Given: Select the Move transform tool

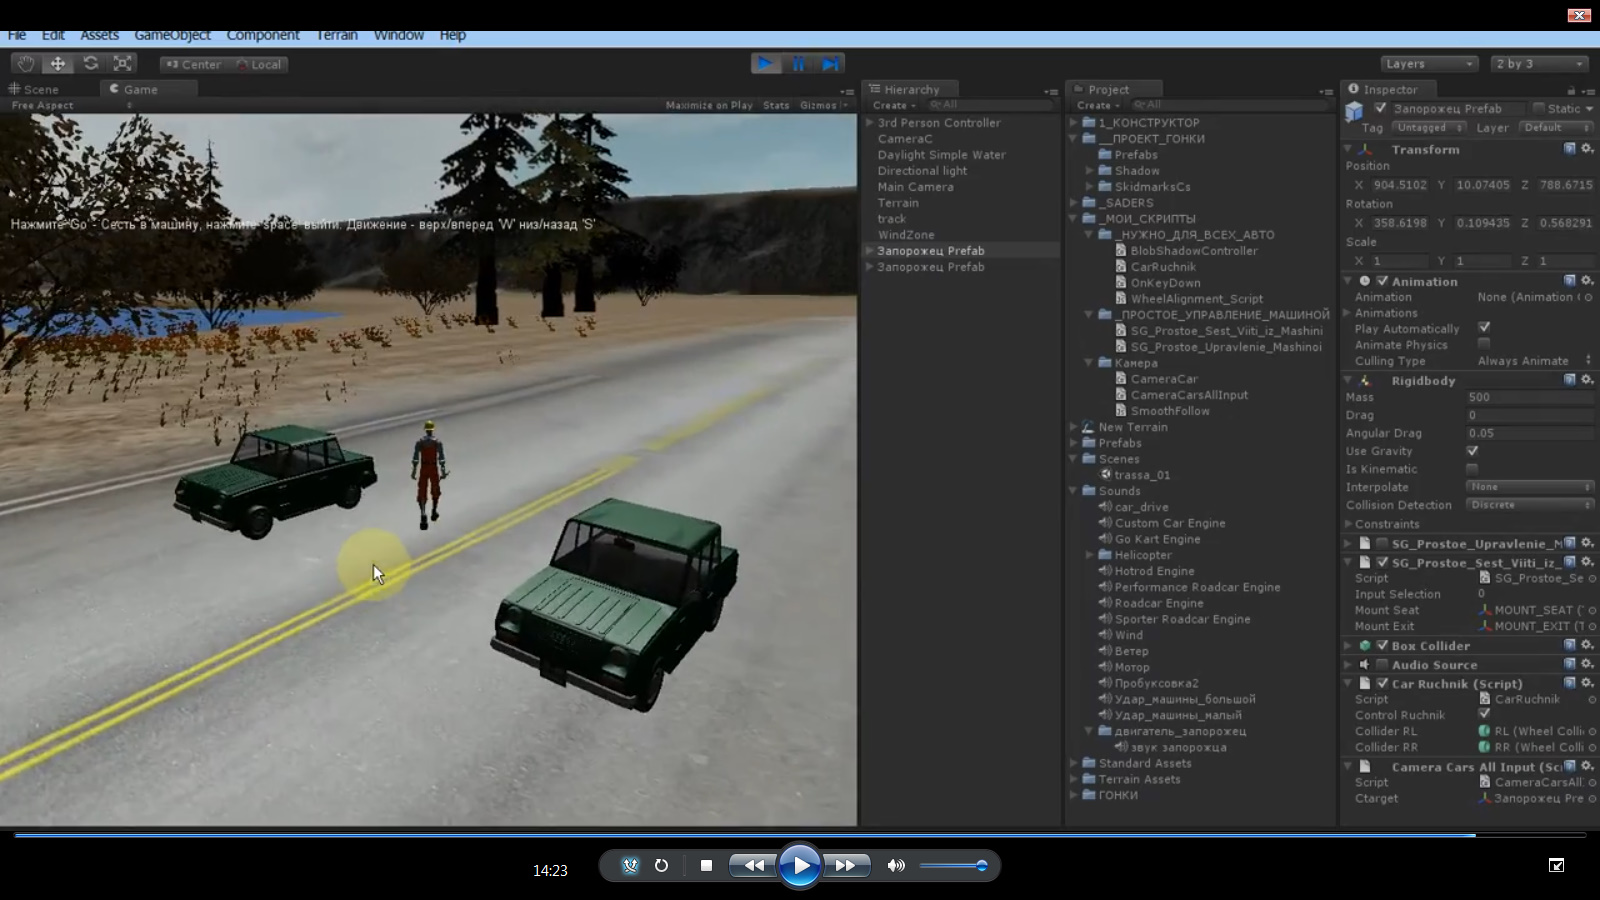Looking at the screenshot, I should click(x=58, y=63).
